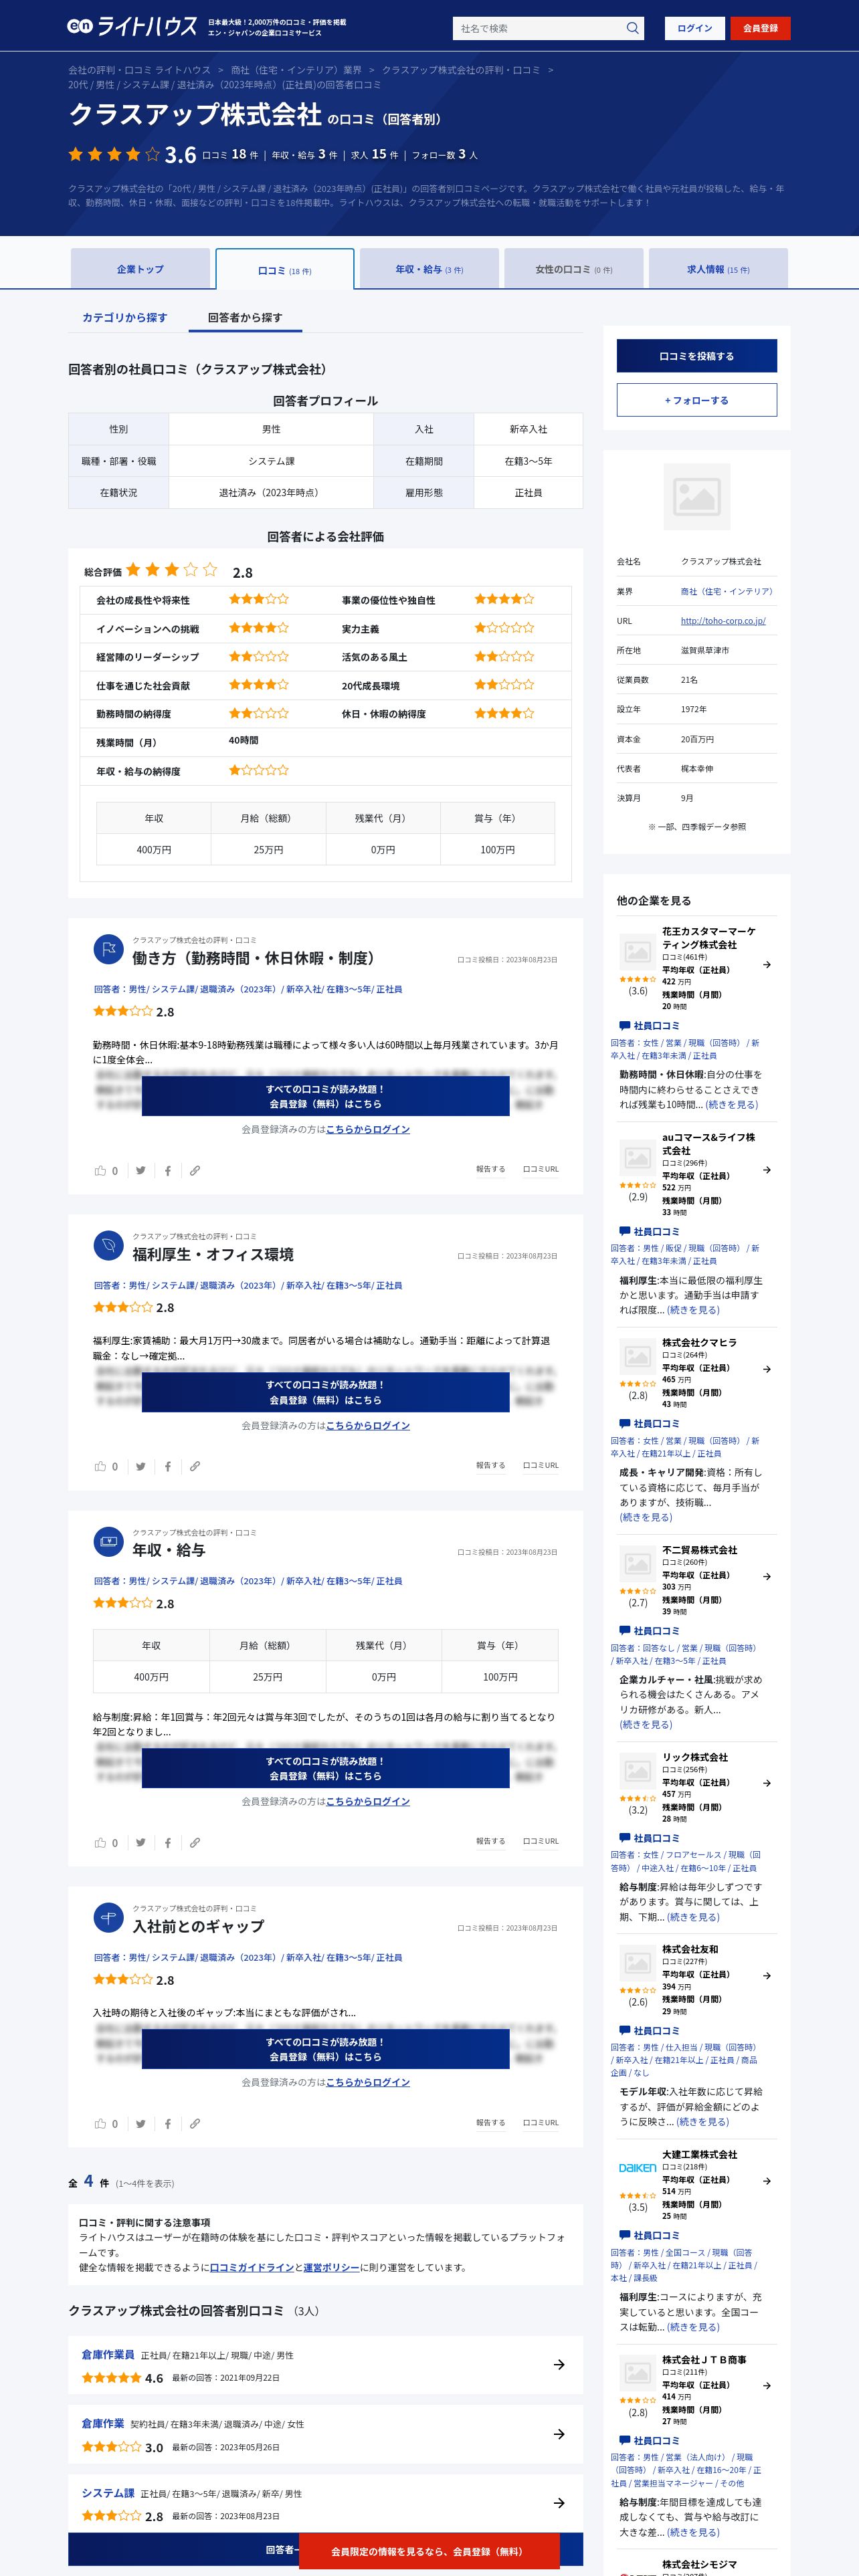This screenshot has width=859, height=2576.
Task: Click the 社名で検索 search field
Action: (x=540, y=28)
